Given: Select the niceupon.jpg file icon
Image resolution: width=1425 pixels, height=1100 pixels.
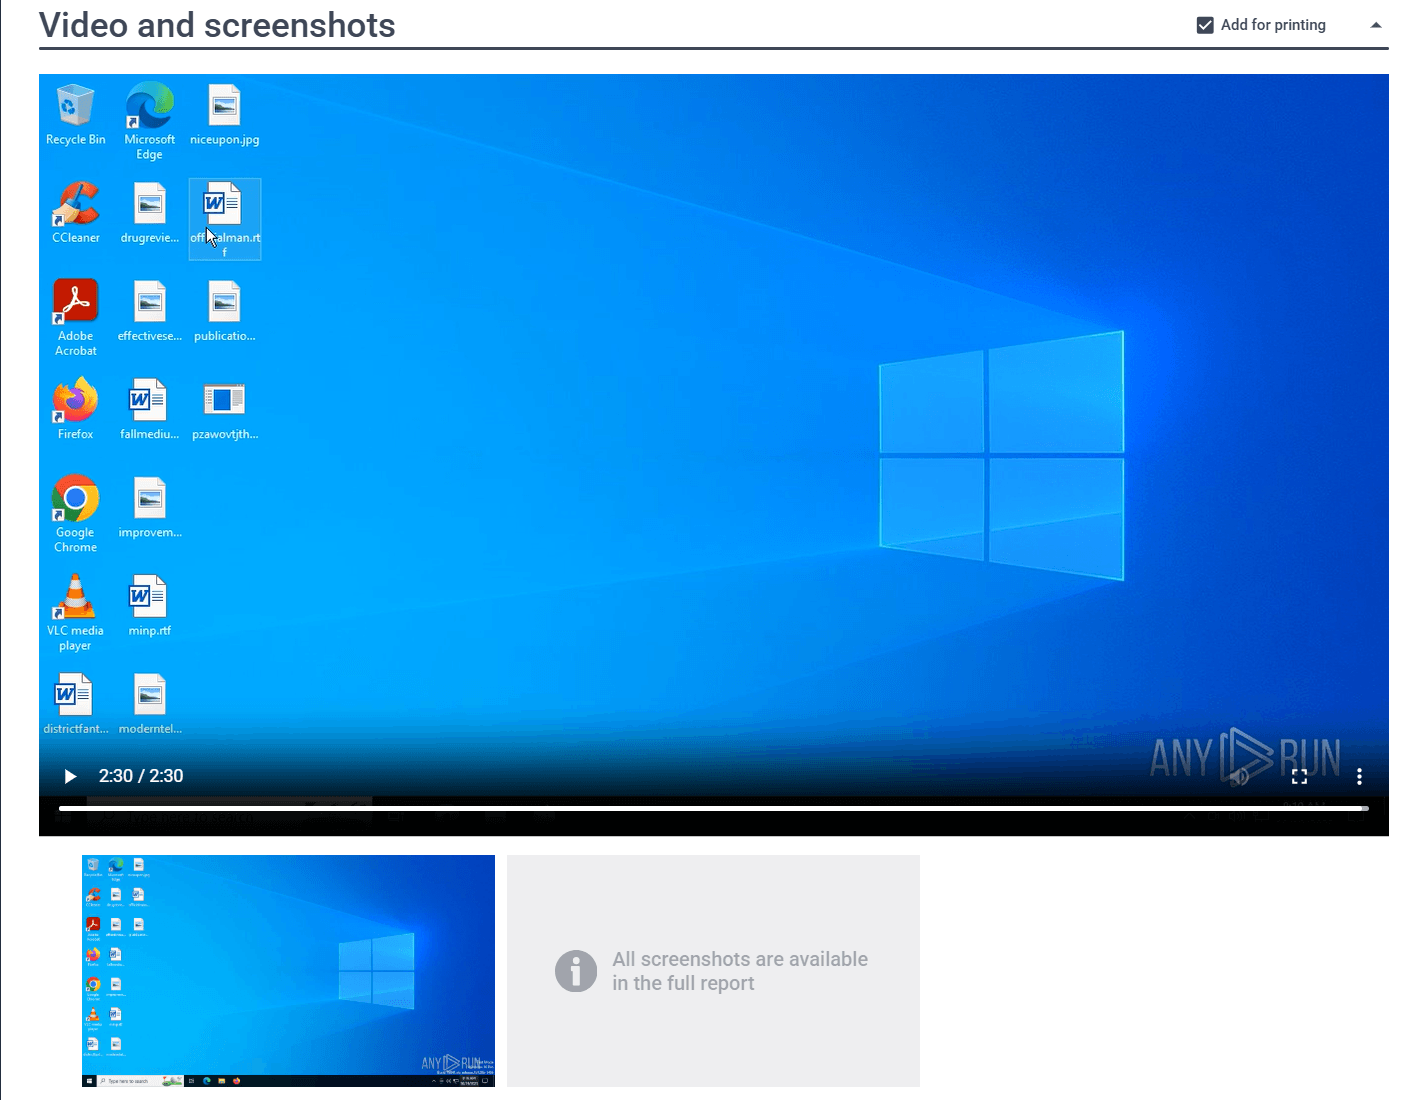Looking at the screenshot, I should tap(224, 115).
